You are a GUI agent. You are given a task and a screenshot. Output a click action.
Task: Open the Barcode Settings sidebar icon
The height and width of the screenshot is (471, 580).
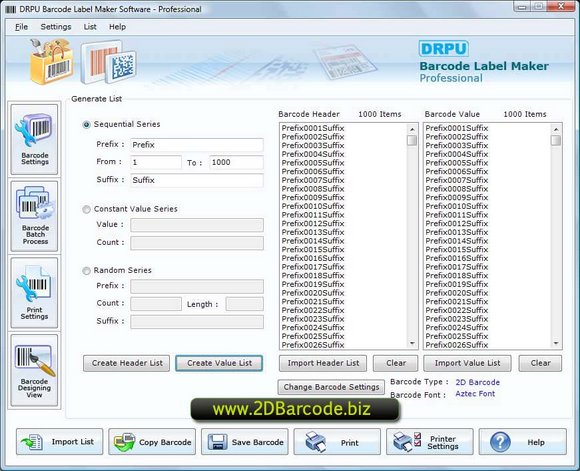(x=34, y=139)
